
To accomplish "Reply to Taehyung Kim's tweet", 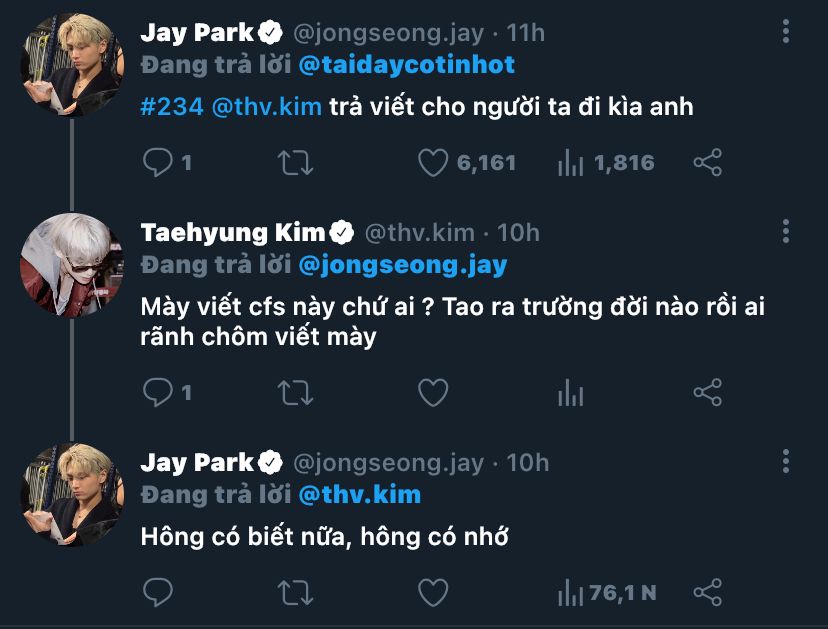I will [158, 393].
